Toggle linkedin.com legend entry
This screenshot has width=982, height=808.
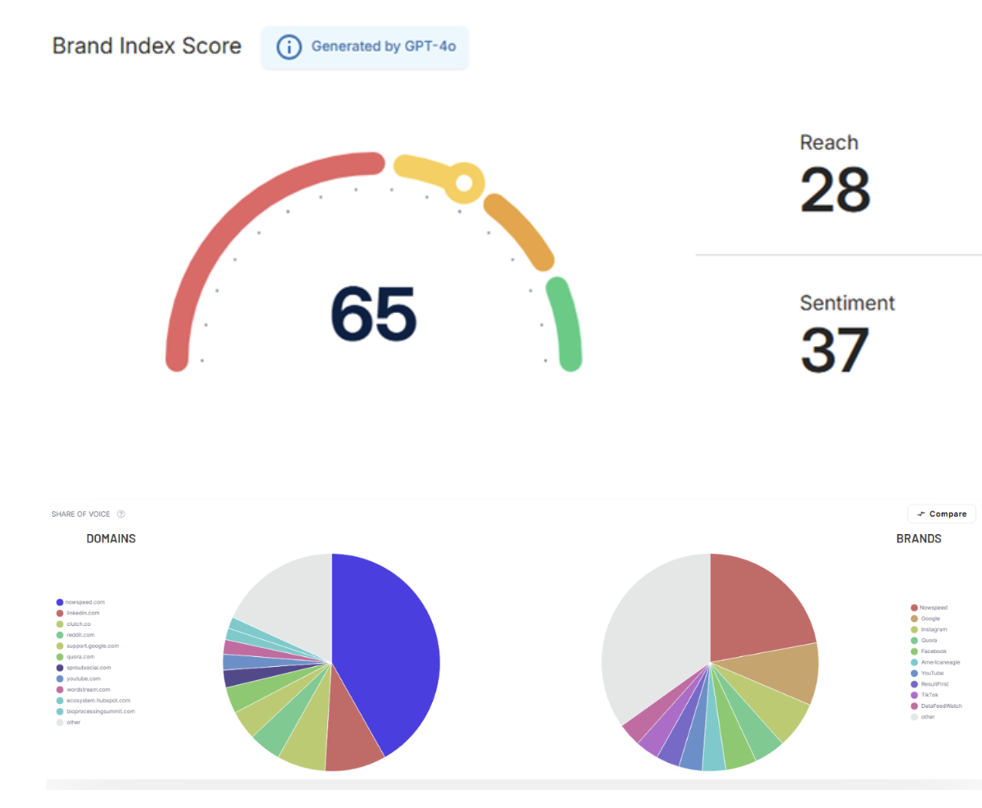coord(82,613)
